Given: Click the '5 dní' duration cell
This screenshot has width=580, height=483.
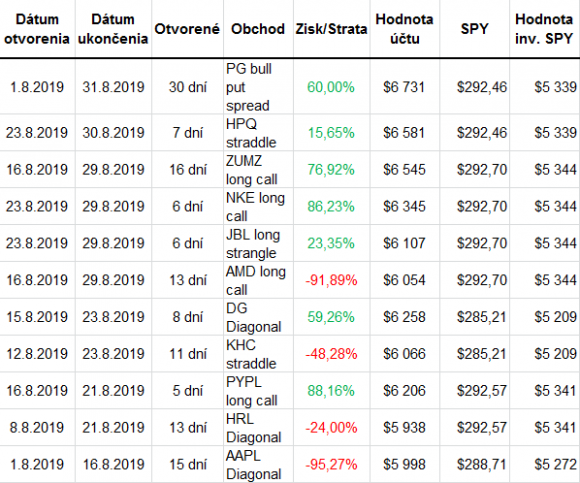Looking at the screenshot, I should [x=187, y=391].
